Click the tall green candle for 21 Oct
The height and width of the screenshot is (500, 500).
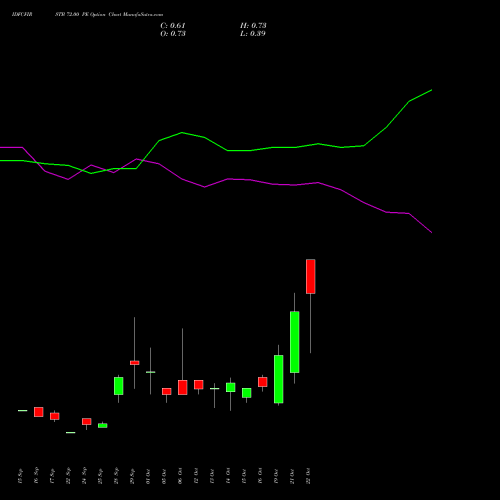[295, 342]
